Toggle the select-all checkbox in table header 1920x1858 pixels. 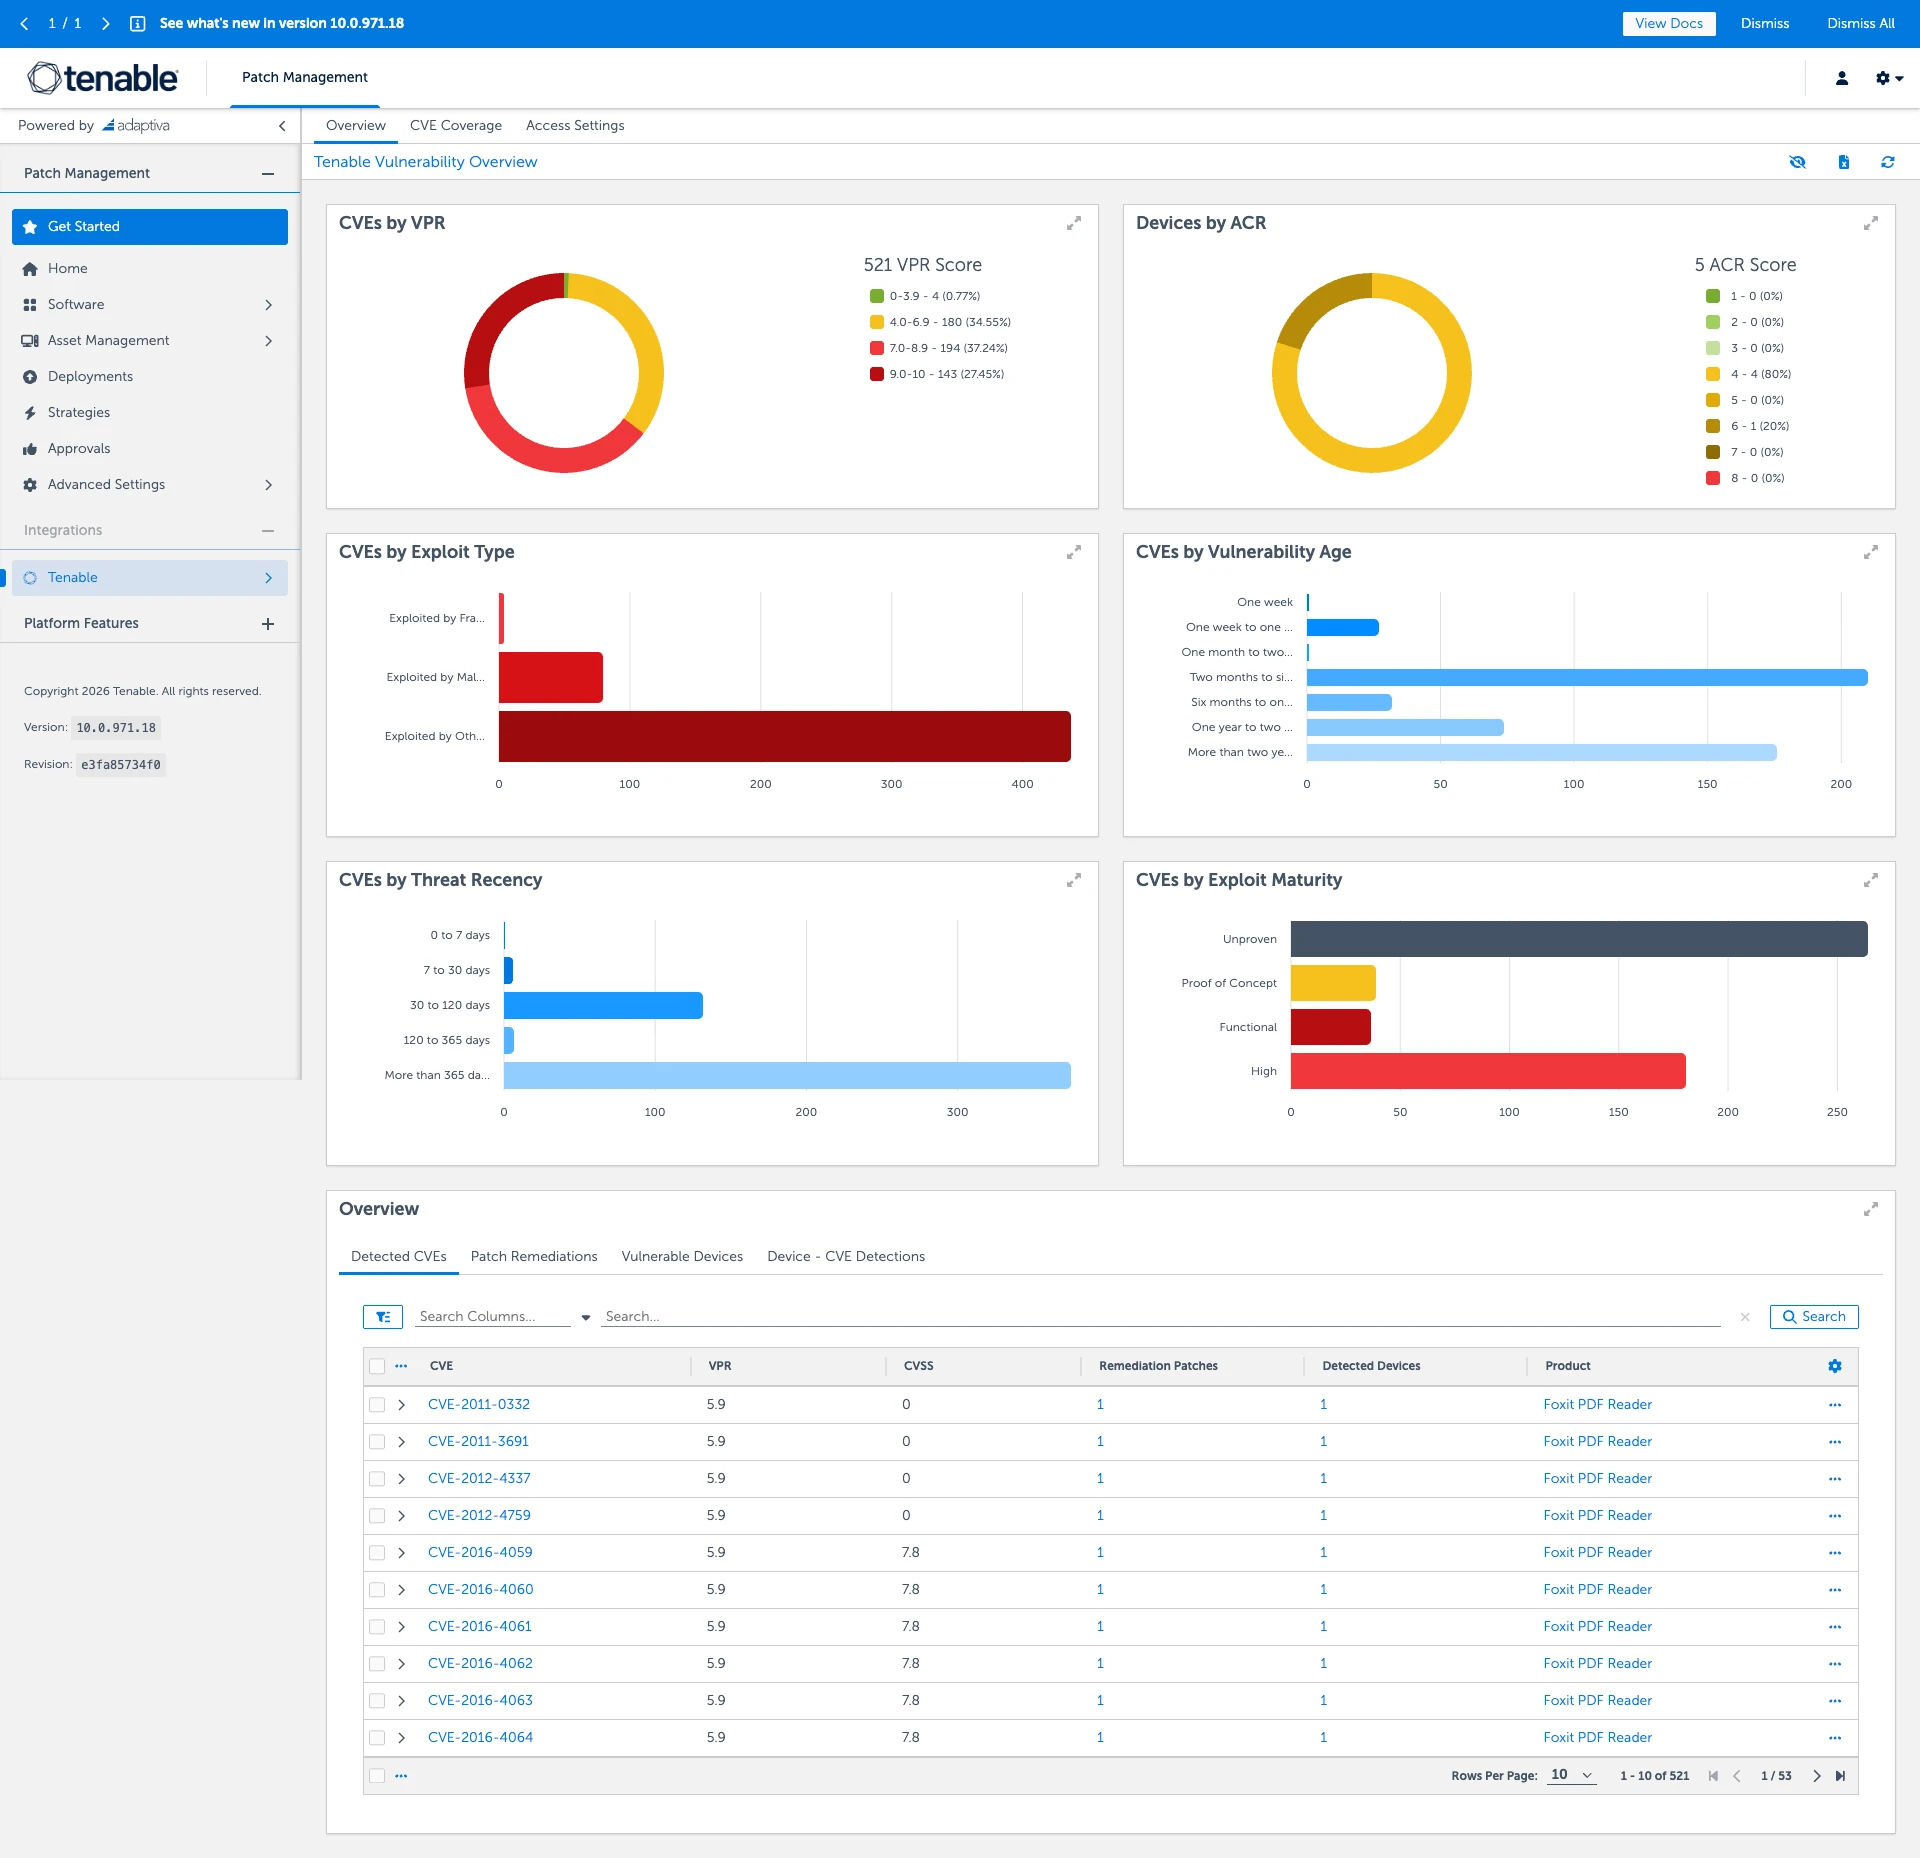point(377,1366)
